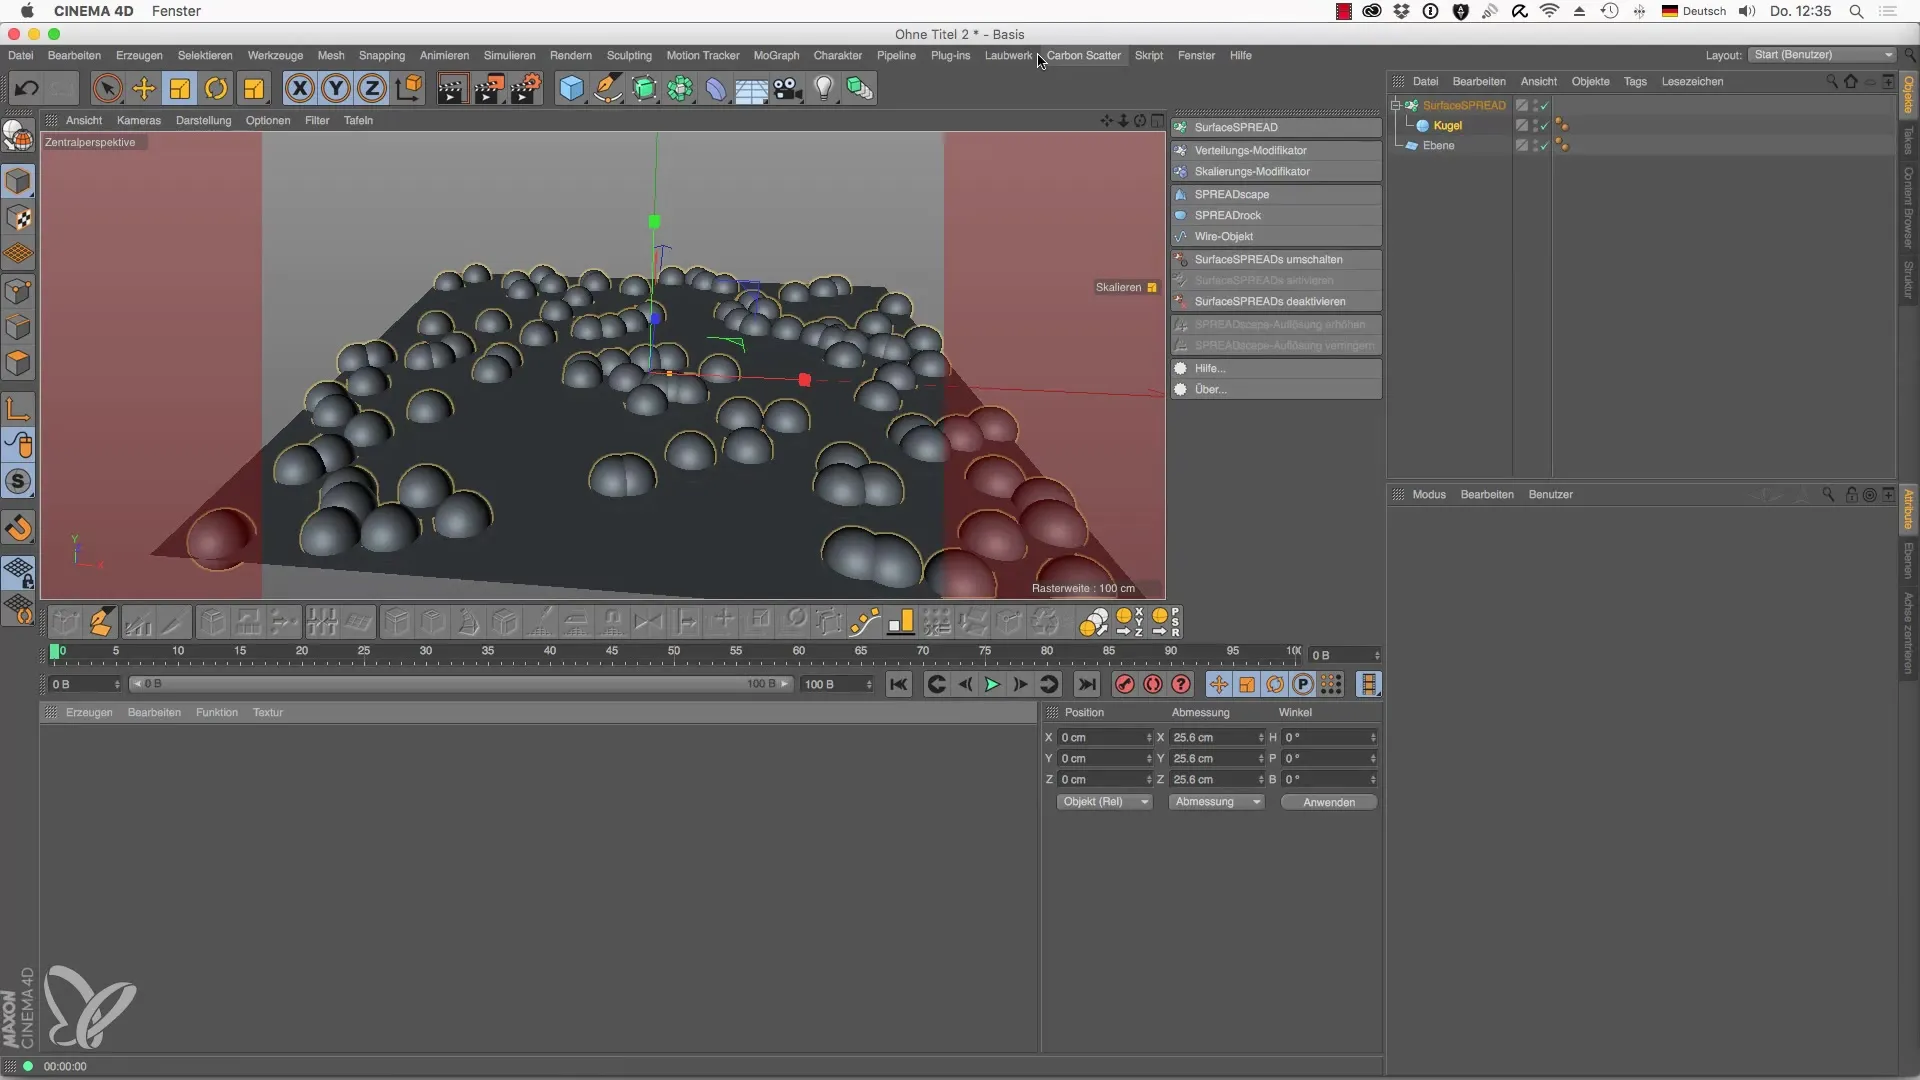1920x1080 pixels.
Task: Click frame 50 on the timeline ruler
Action: click(x=674, y=651)
